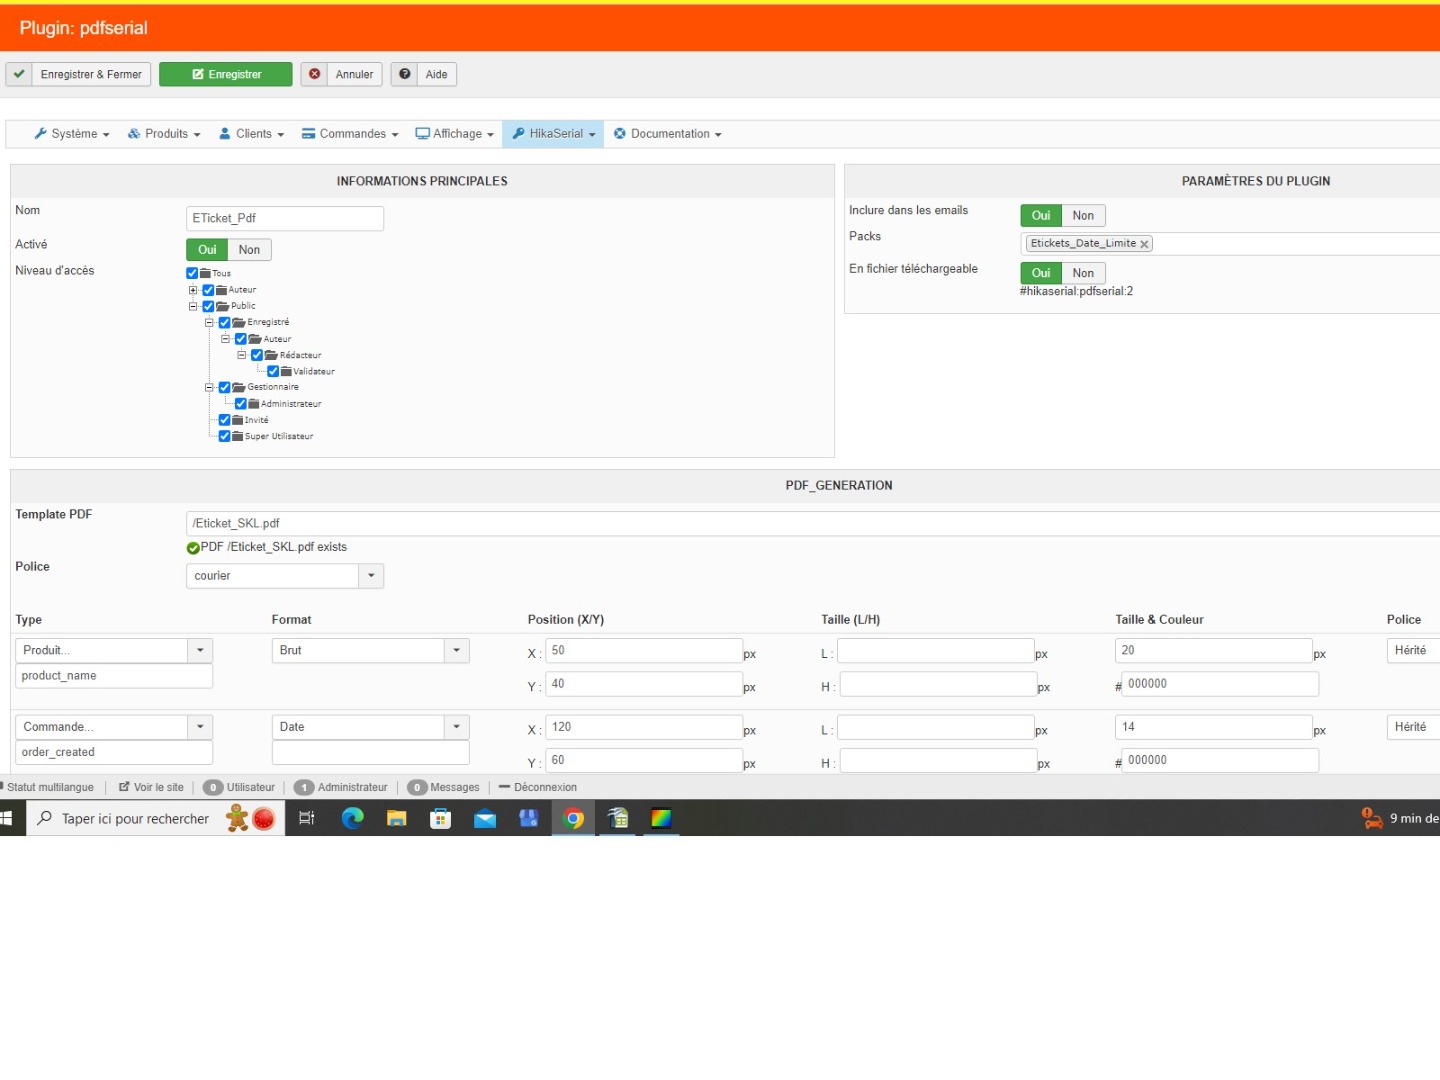Click the external link icon for Voir le site
This screenshot has height=1080, width=1440.
coord(124,787)
